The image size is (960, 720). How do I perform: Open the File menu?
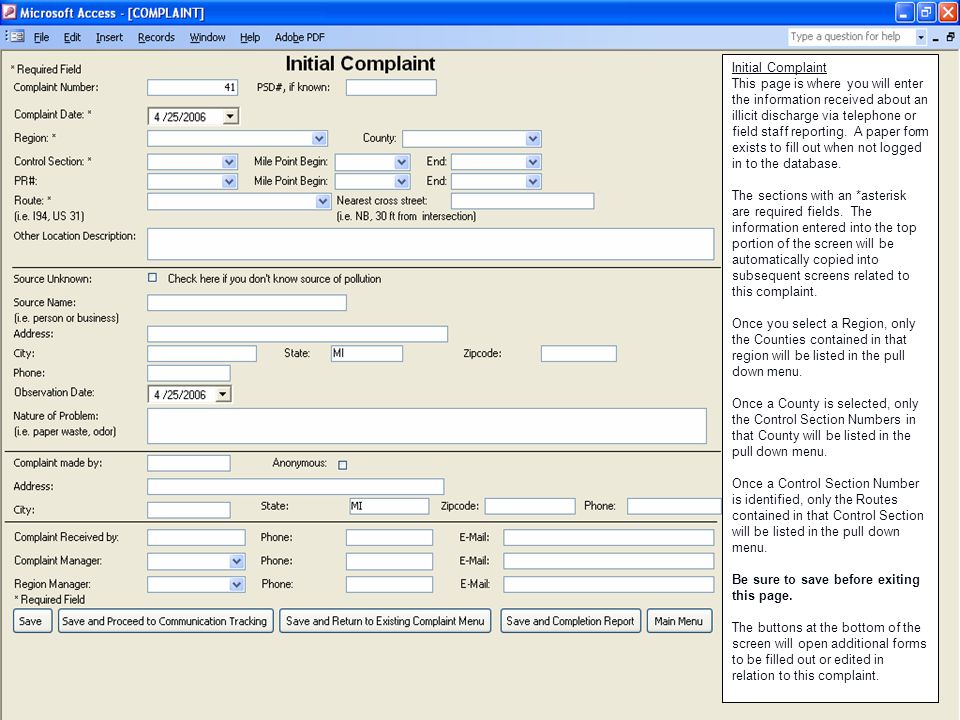41,37
